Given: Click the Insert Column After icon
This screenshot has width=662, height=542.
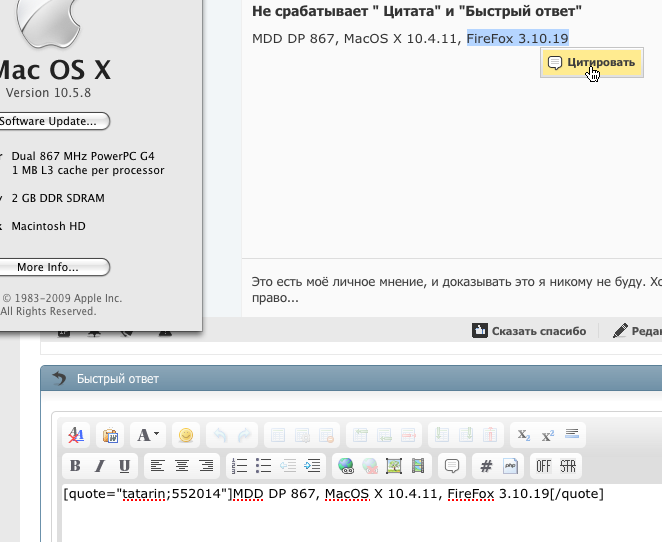Looking at the screenshot, I should click(x=466, y=435).
